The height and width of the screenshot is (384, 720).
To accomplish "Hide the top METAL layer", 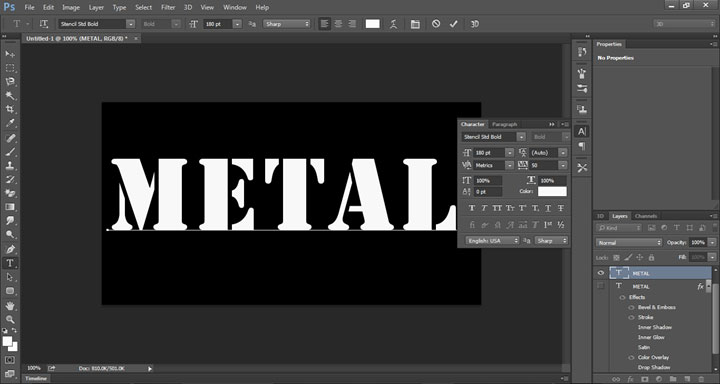I will 601,273.
